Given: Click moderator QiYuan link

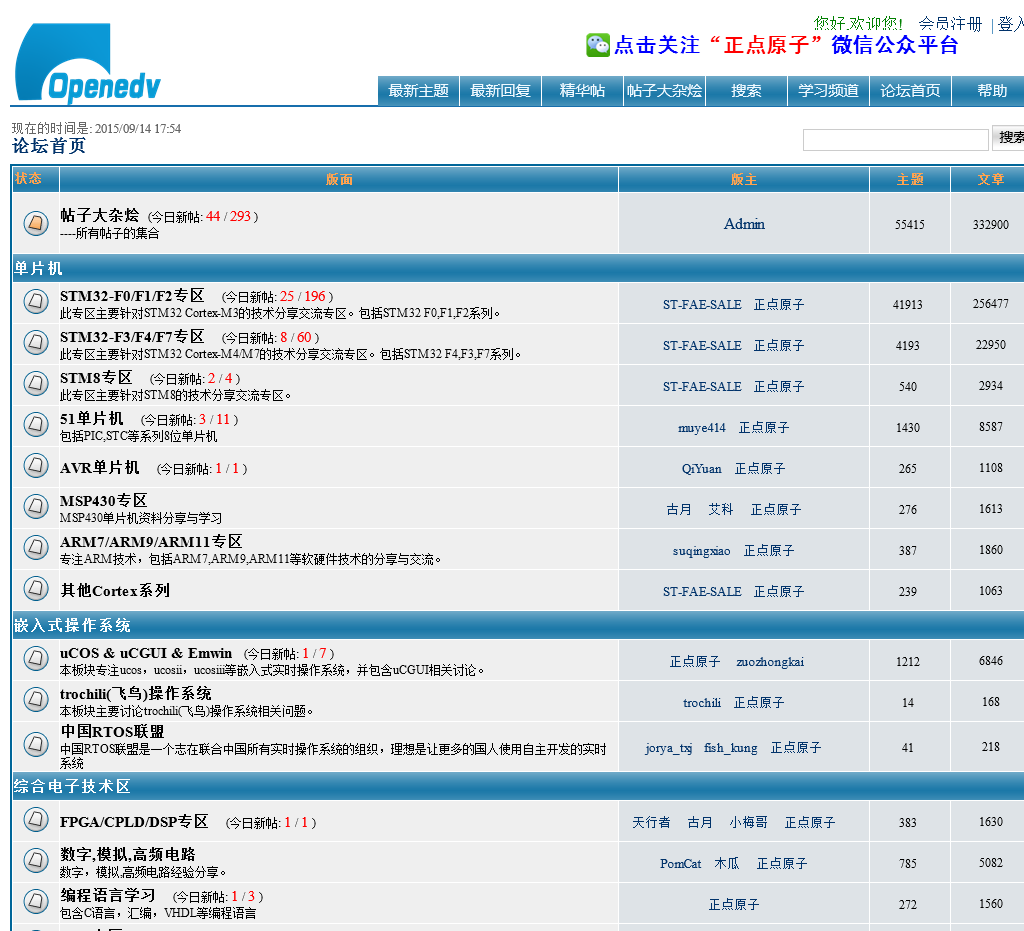Looking at the screenshot, I should tap(701, 469).
